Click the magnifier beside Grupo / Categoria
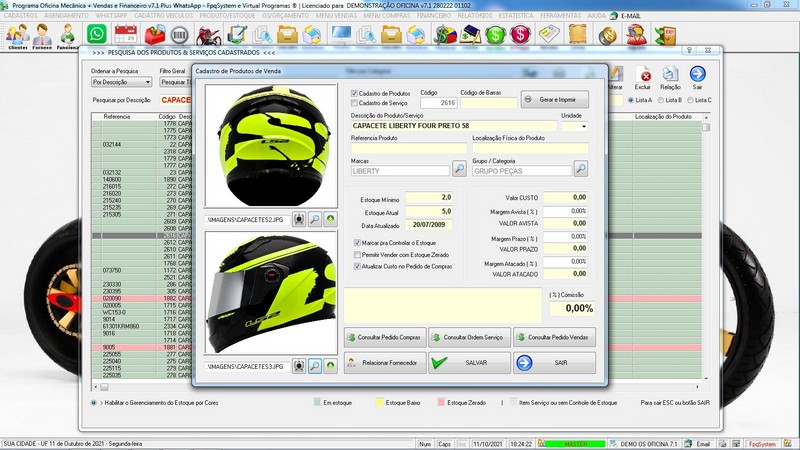Screen dimensions: 800x450 click(580, 169)
